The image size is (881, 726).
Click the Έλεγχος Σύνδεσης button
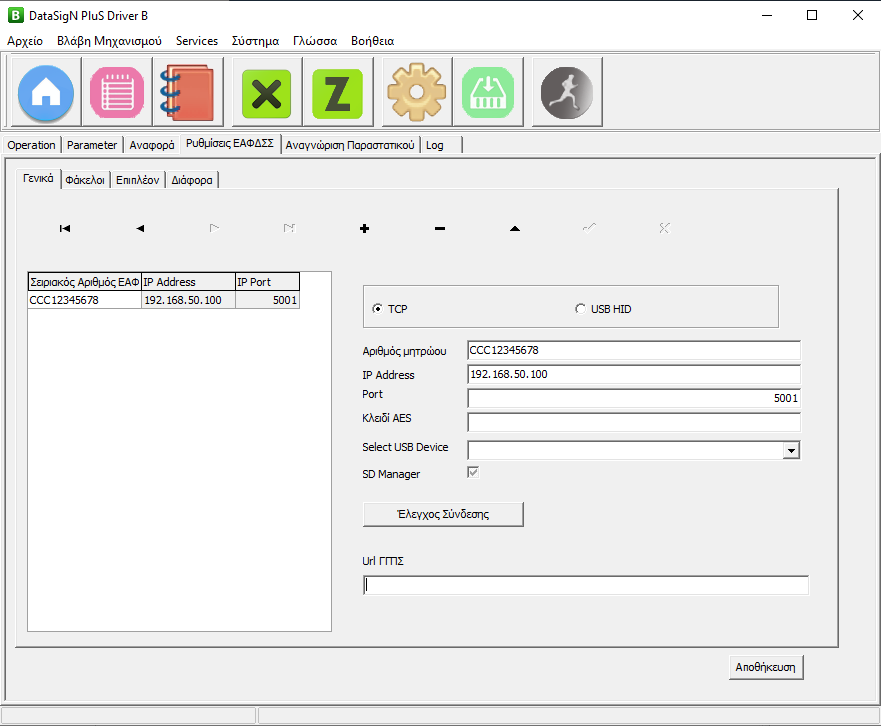(x=443, y=514)
